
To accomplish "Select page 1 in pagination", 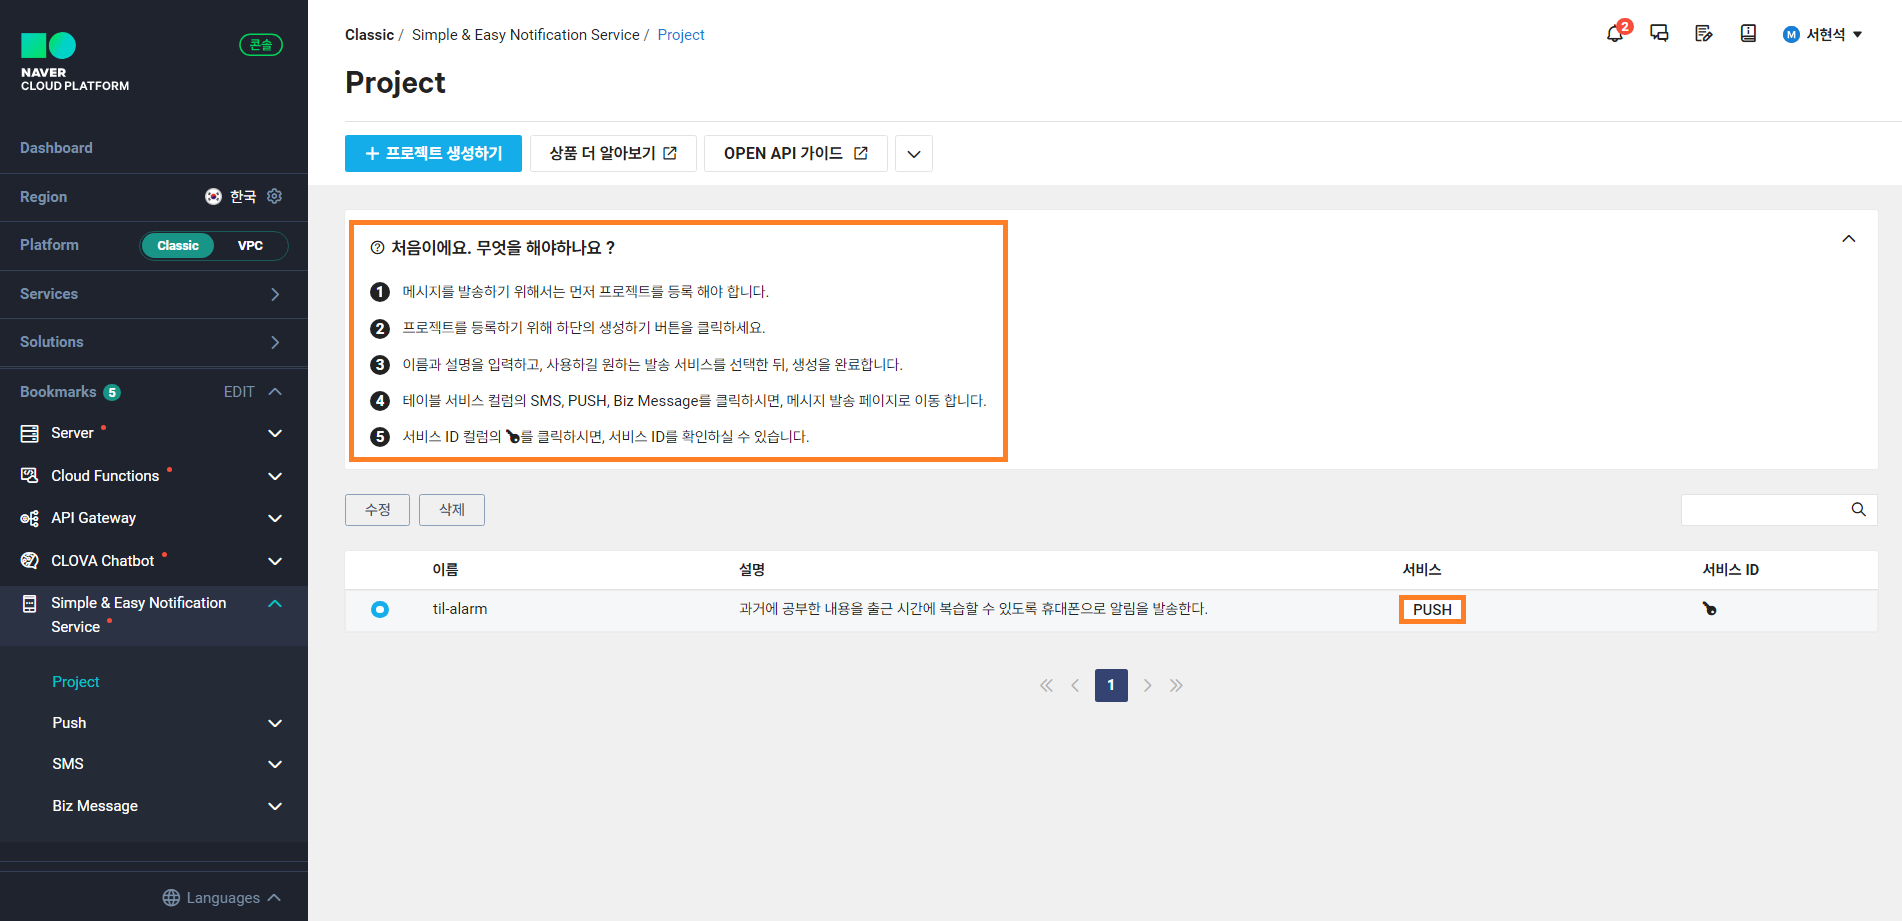I will point(1111,685).
